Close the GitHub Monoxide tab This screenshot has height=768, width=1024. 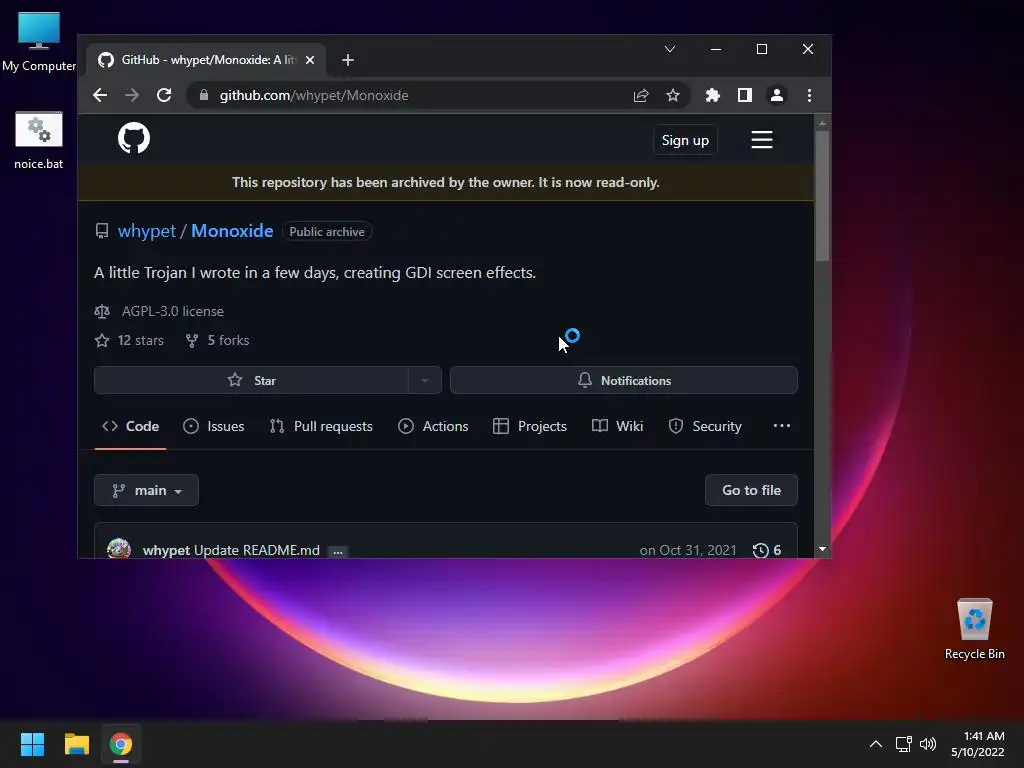(310, 60)
